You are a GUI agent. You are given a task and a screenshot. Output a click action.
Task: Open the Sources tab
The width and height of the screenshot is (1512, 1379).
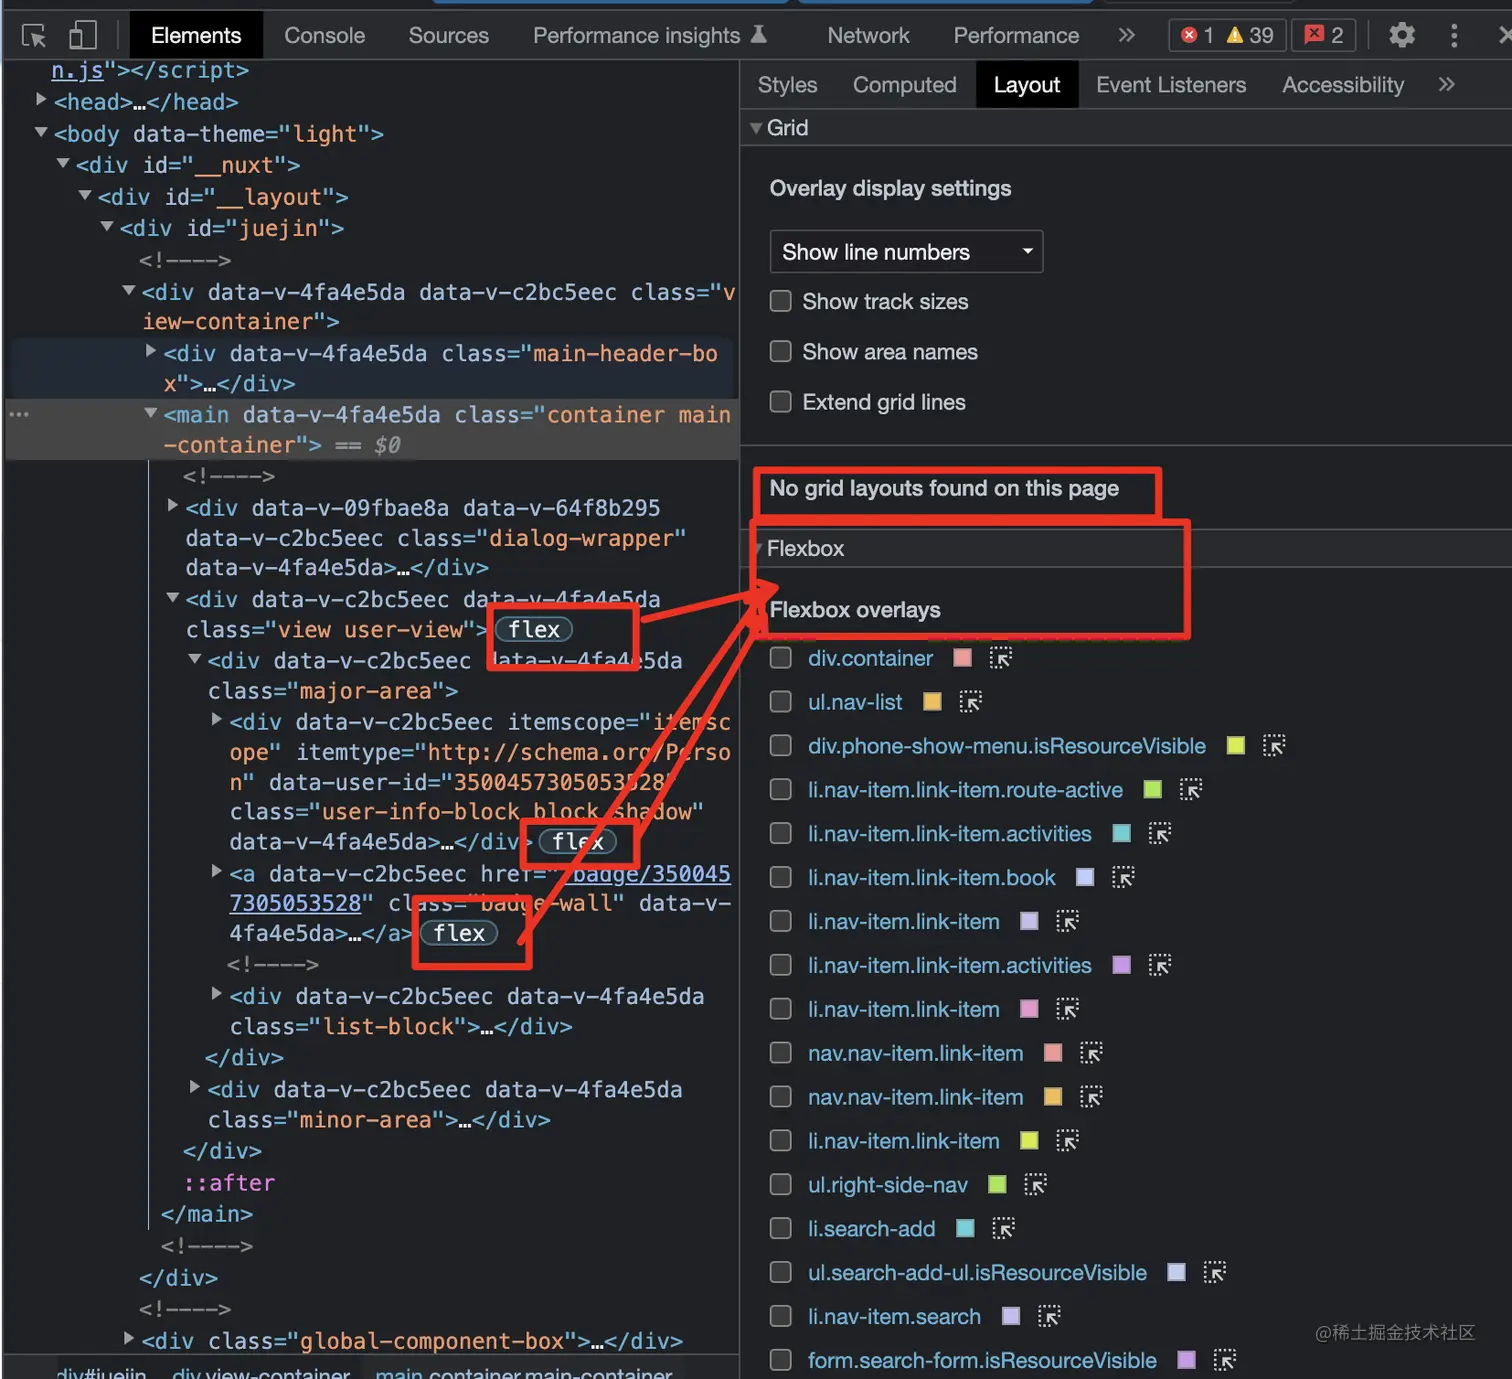[449, 36]
